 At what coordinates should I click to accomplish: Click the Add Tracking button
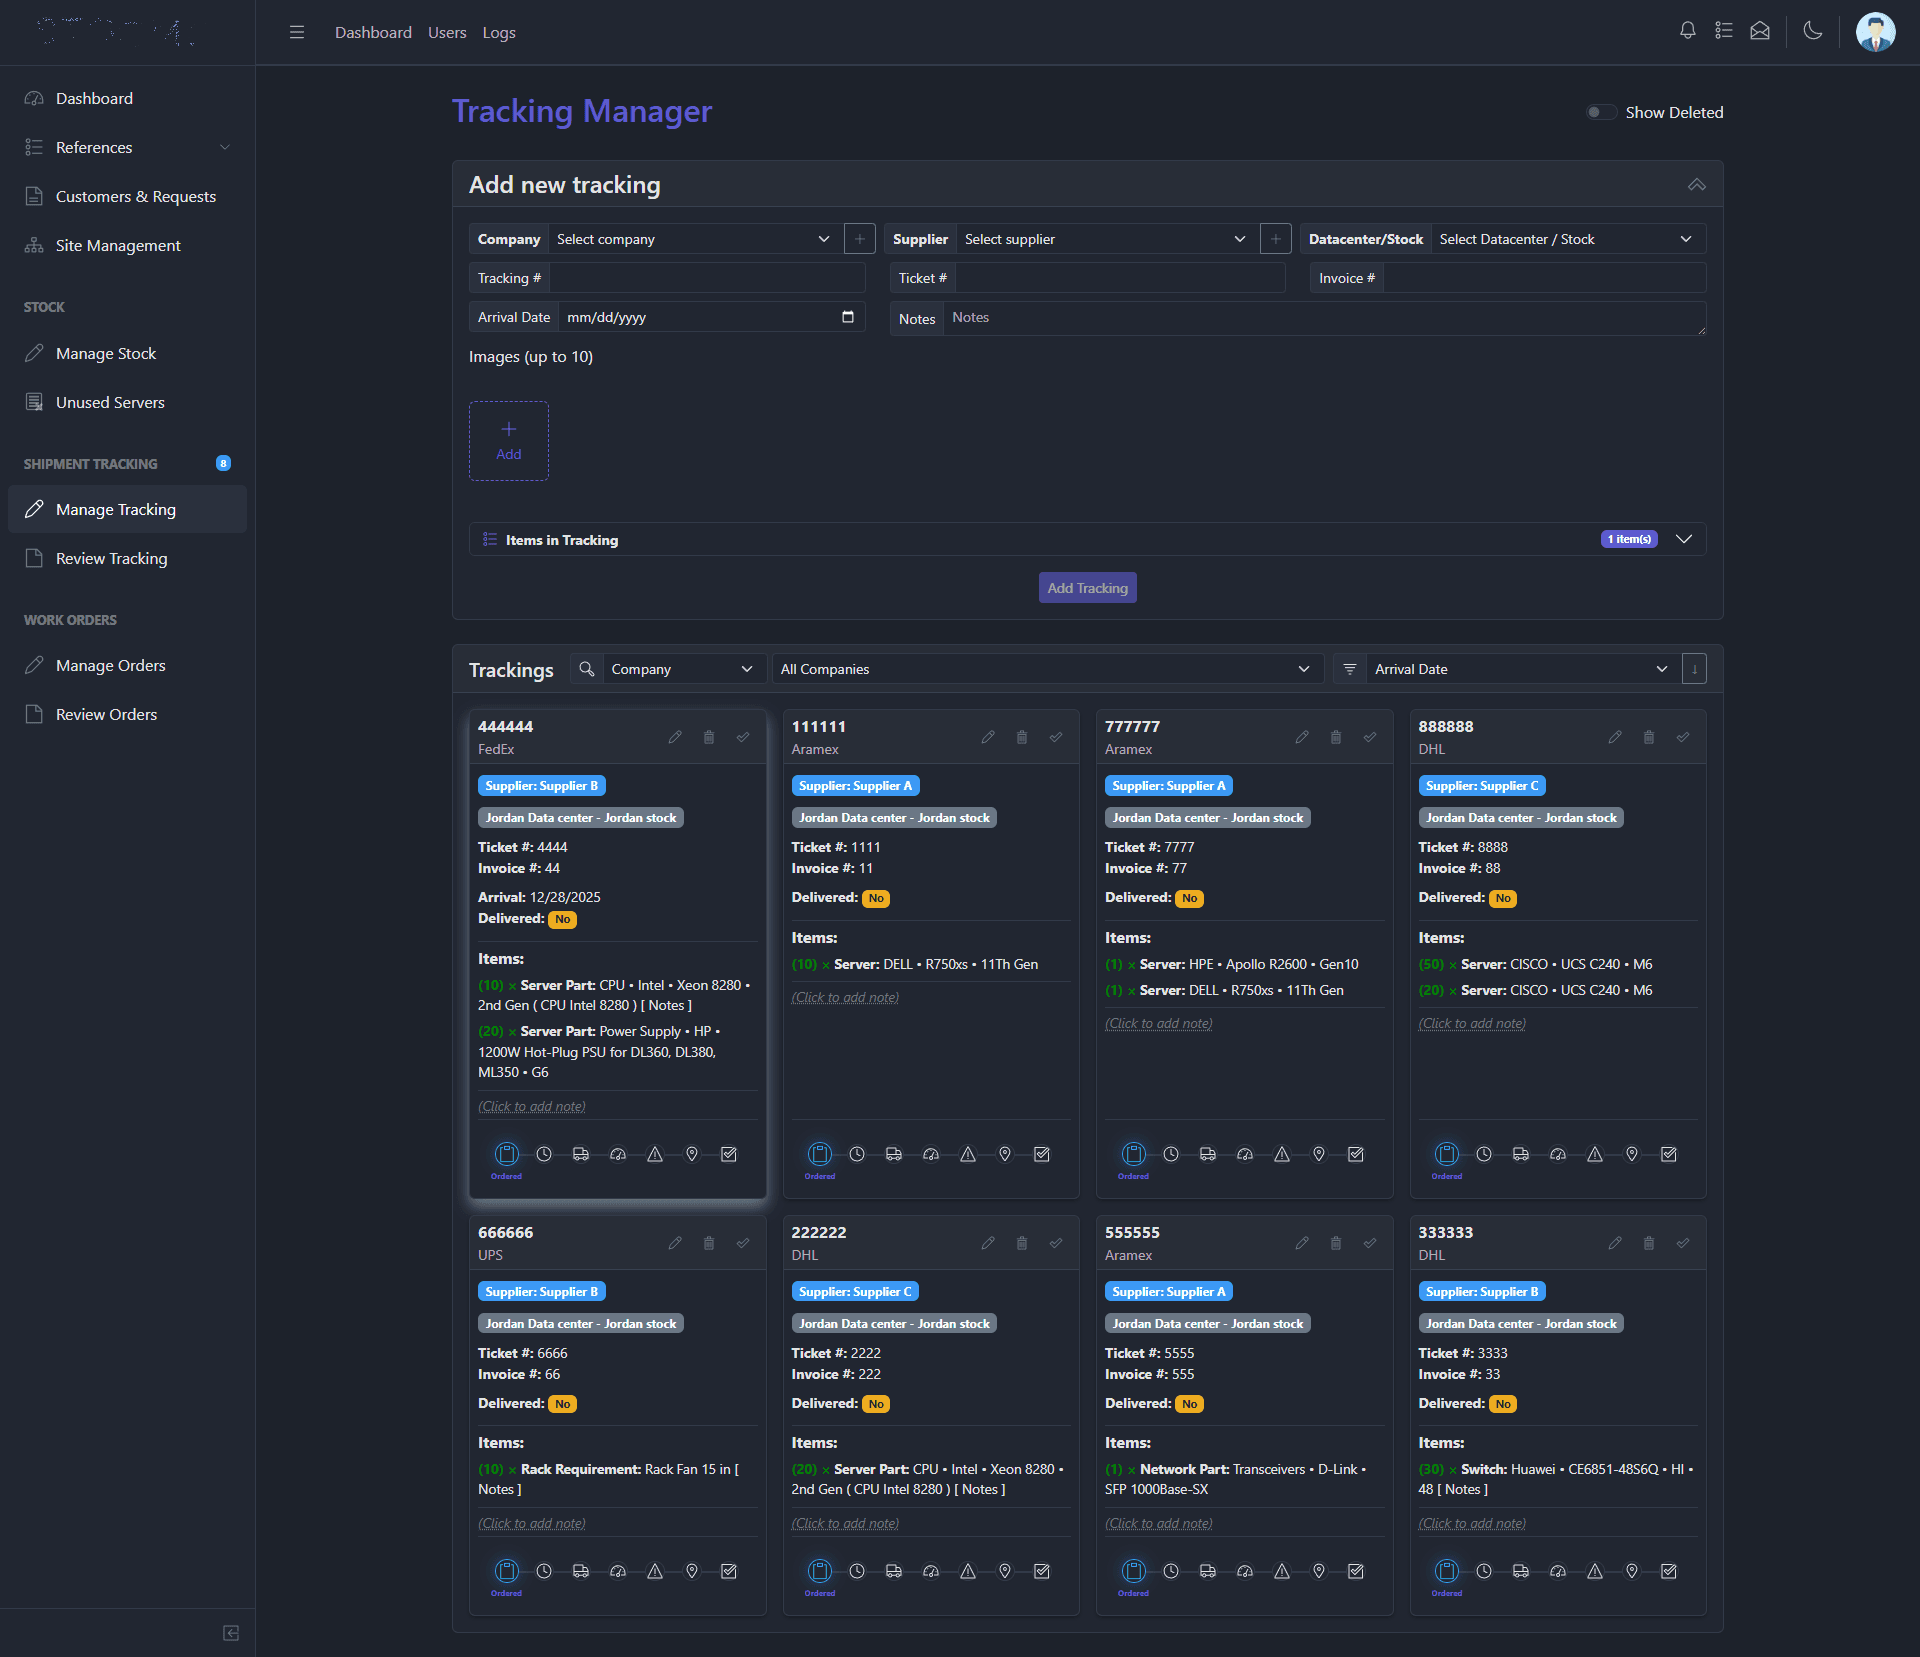point(1088,588)
